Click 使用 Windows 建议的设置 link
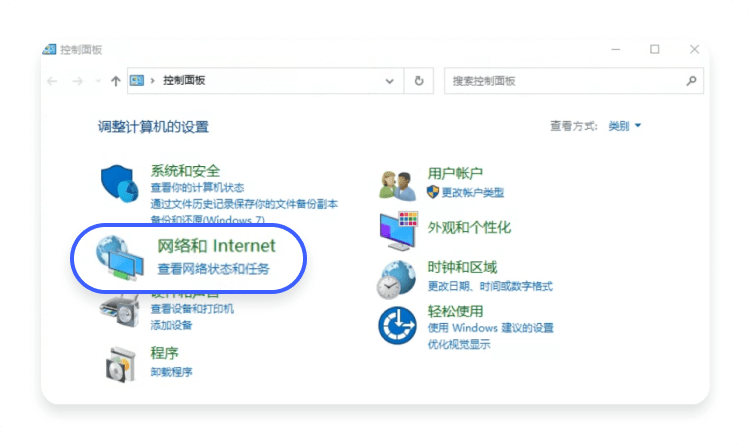 tap(490, 328)
